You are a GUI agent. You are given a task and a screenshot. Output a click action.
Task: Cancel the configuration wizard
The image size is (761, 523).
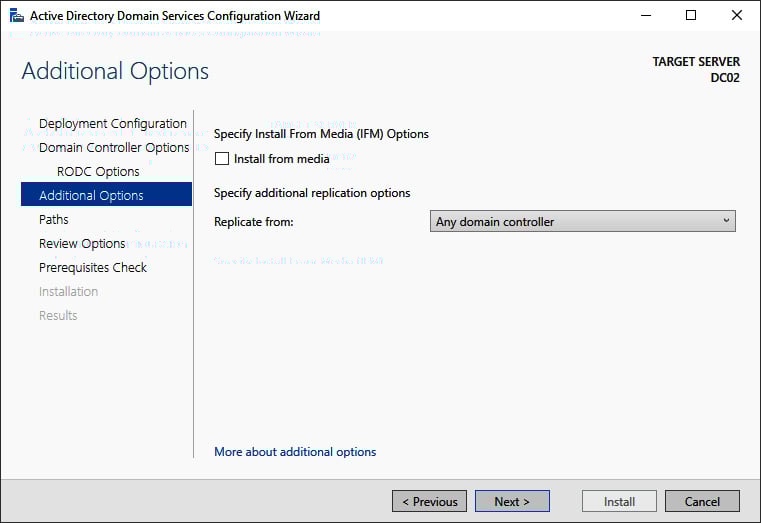[702, 501]
